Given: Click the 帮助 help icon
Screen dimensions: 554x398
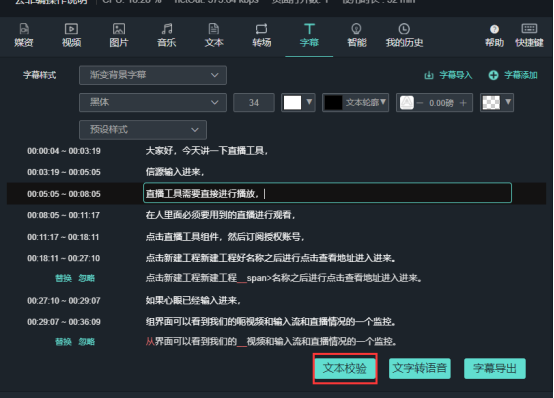Looking at the screenshot, I should [x=494, y=29].
